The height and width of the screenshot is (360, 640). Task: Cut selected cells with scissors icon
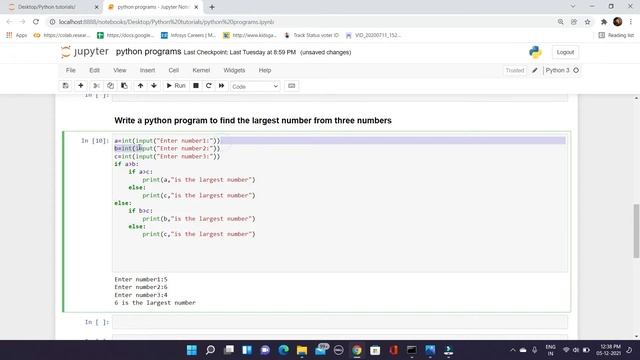96,86
